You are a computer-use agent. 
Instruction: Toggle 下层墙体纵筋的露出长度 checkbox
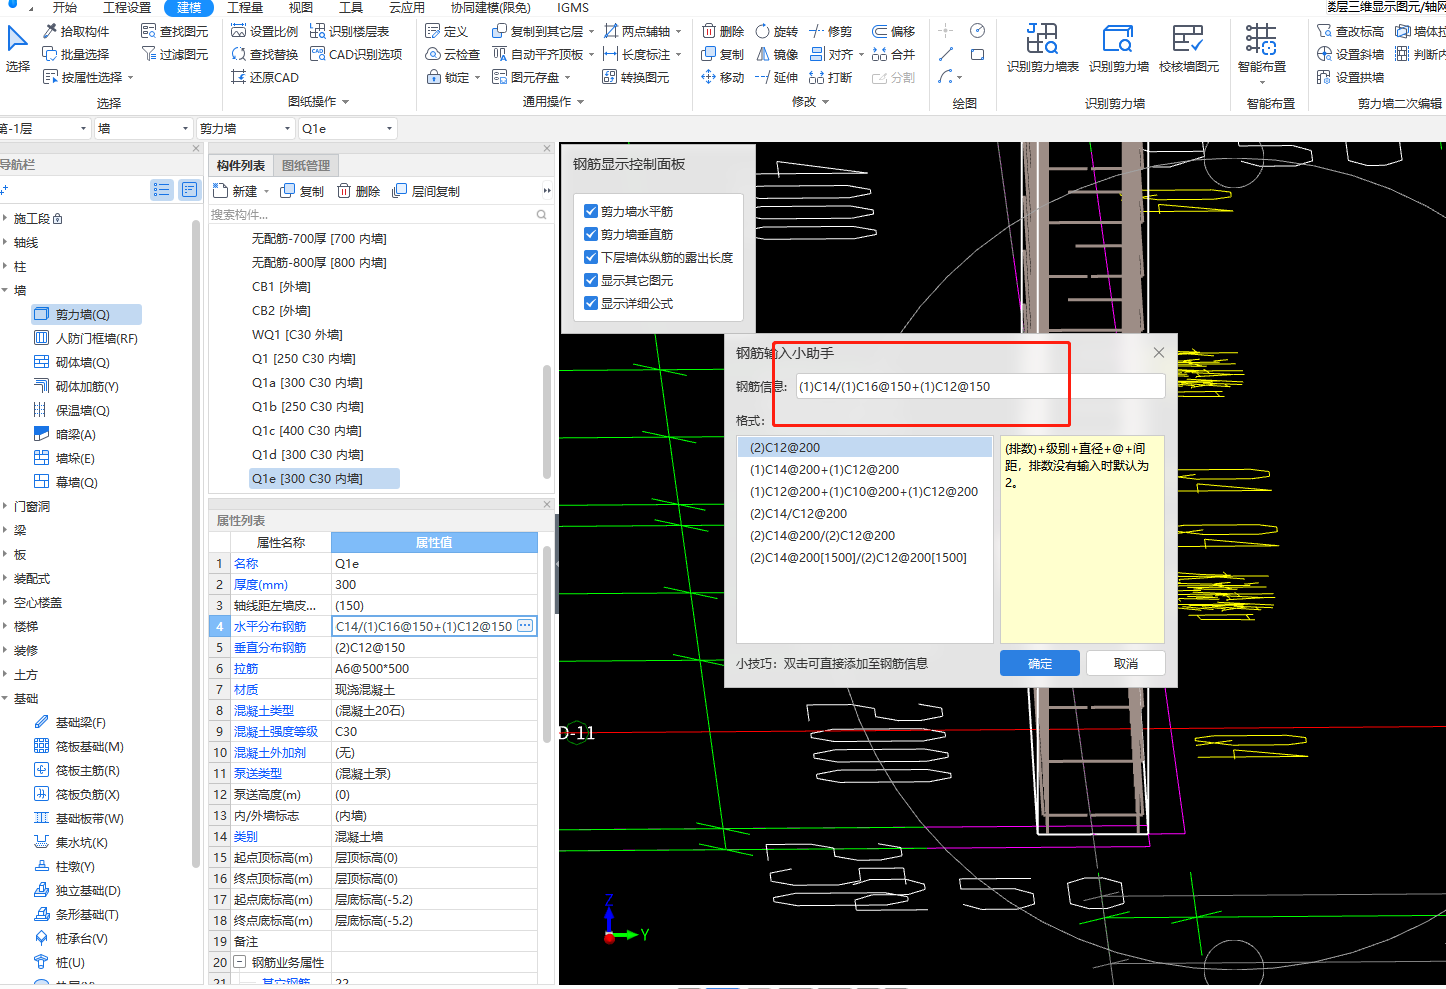591,257
